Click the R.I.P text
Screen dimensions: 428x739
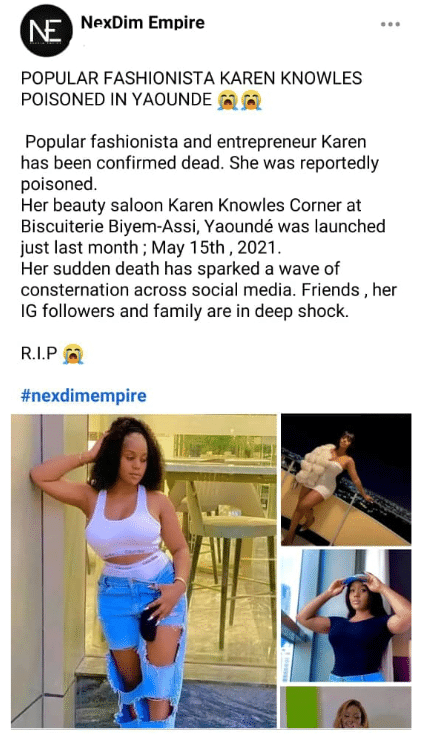39,353
